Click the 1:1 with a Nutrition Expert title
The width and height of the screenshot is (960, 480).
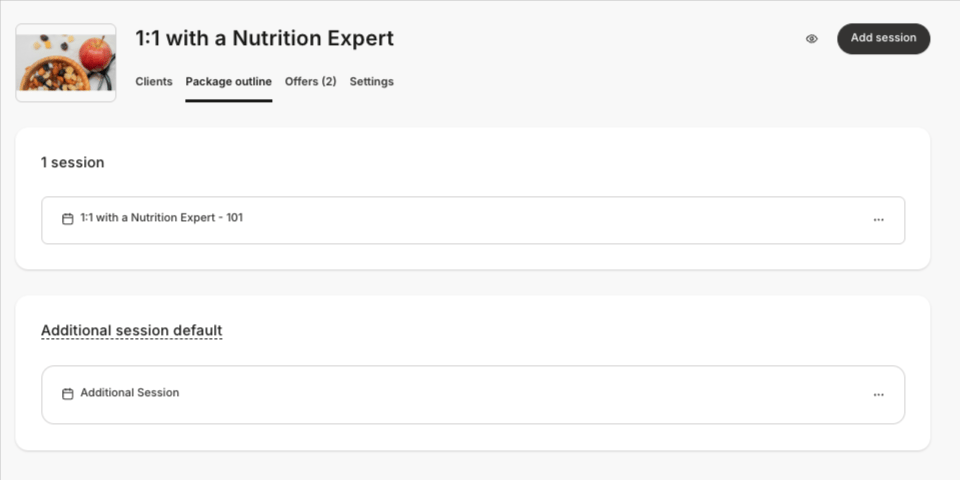coord(264,38)
